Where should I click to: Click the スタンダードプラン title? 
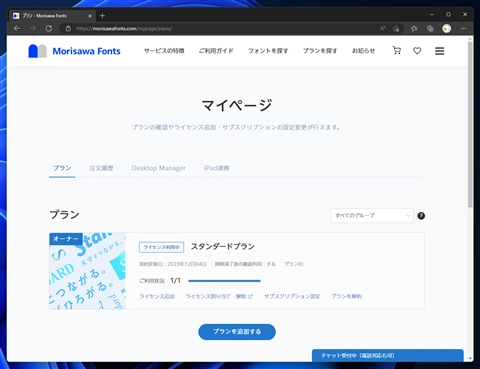(x=223, y=247)
